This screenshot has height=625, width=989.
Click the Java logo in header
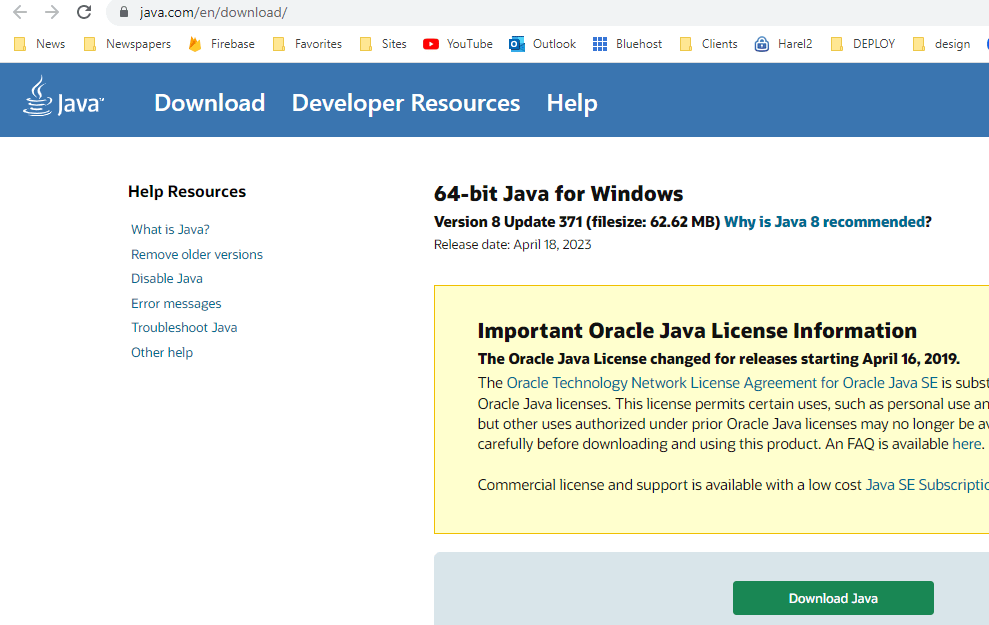pyautogui.click(x=63, y=98)
